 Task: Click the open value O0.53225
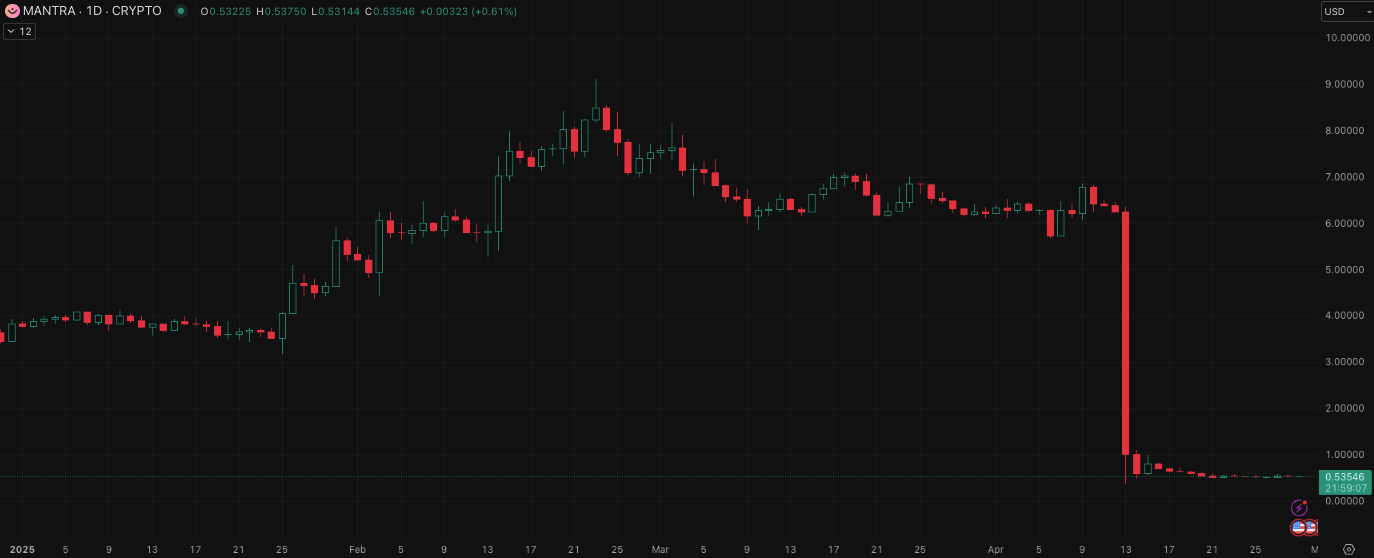coord(226,11)
